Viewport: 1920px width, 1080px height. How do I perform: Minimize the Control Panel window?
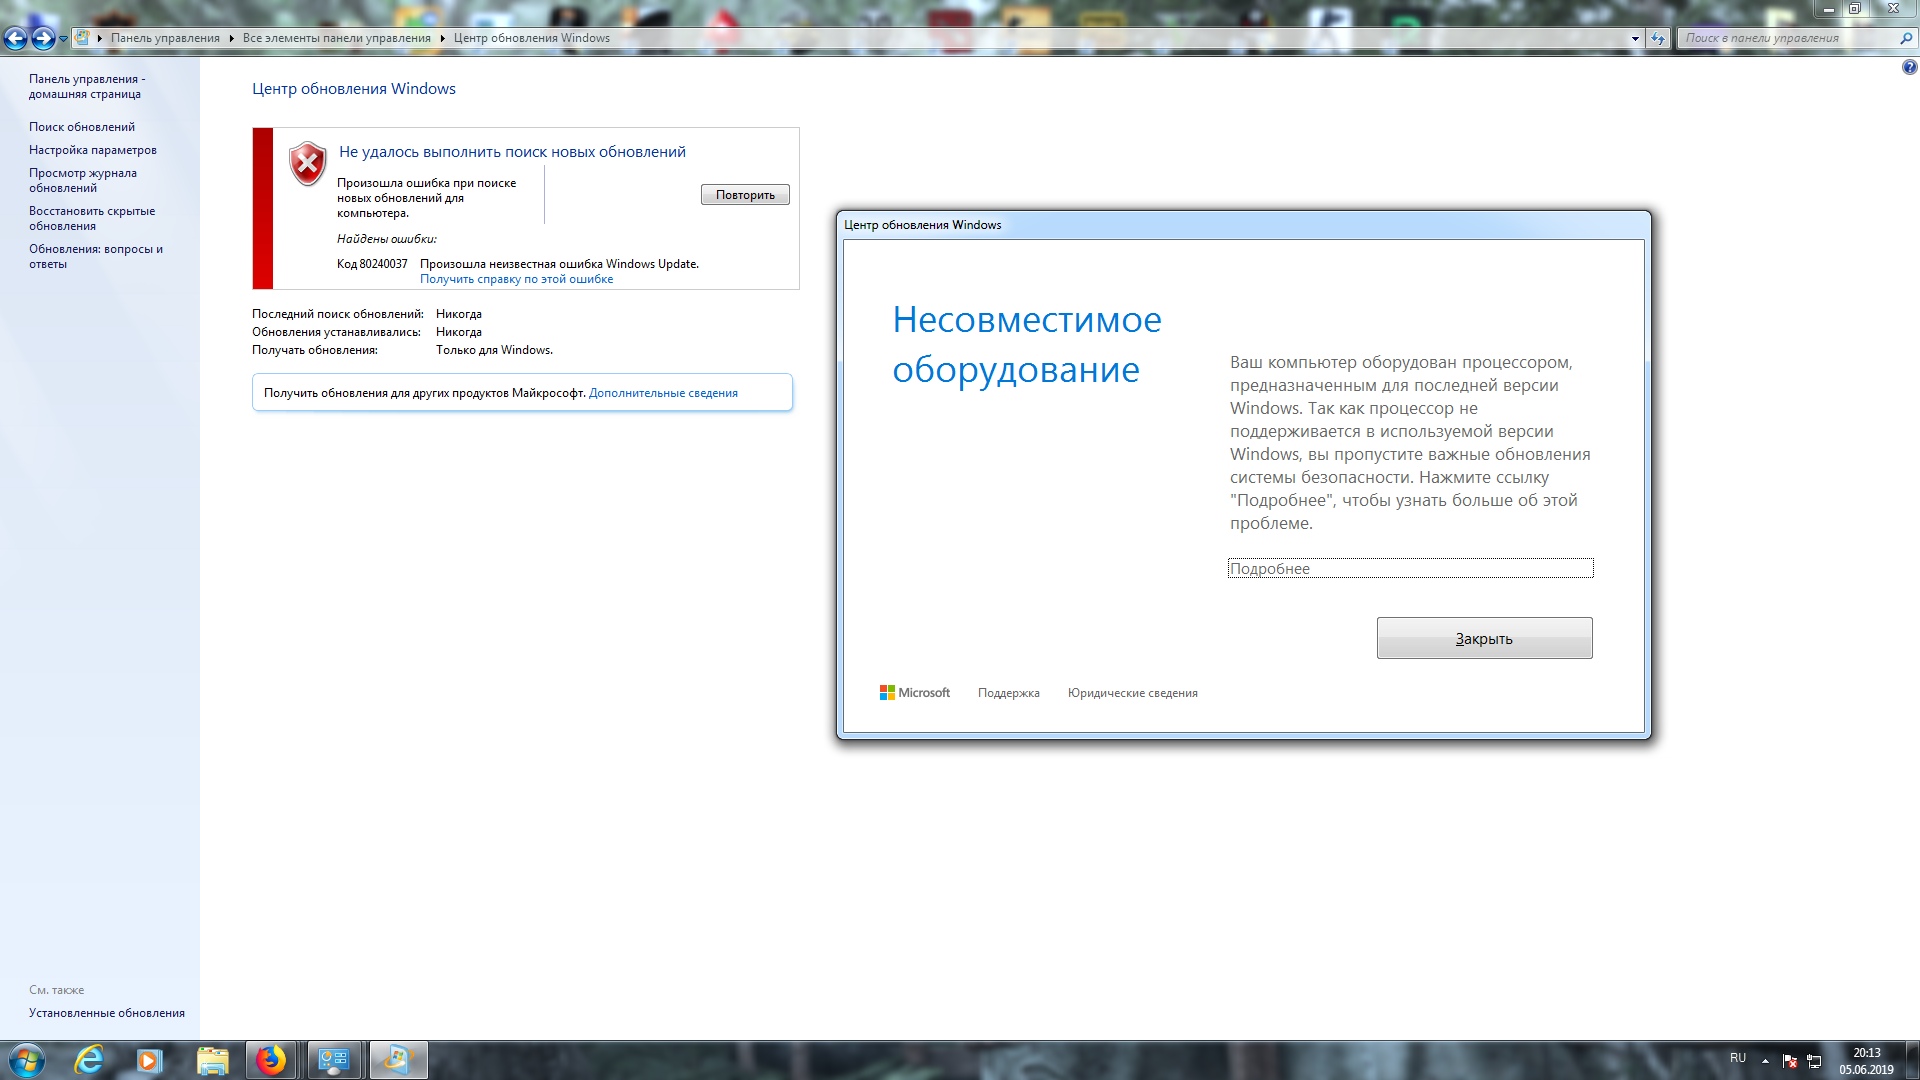click(x=1828, y=8)
